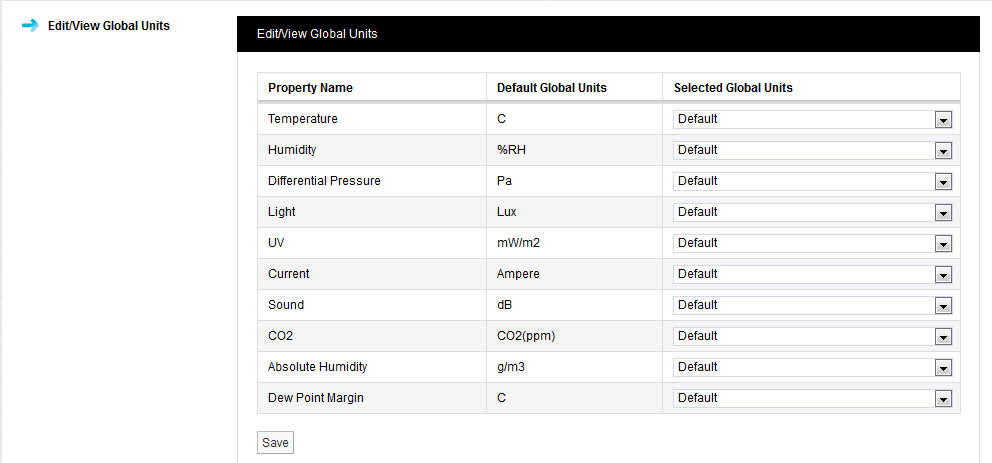Click the Edit/View Global Units black title bar
The width and height of the screenshot is (992, 463).
[x=608, y=34]
